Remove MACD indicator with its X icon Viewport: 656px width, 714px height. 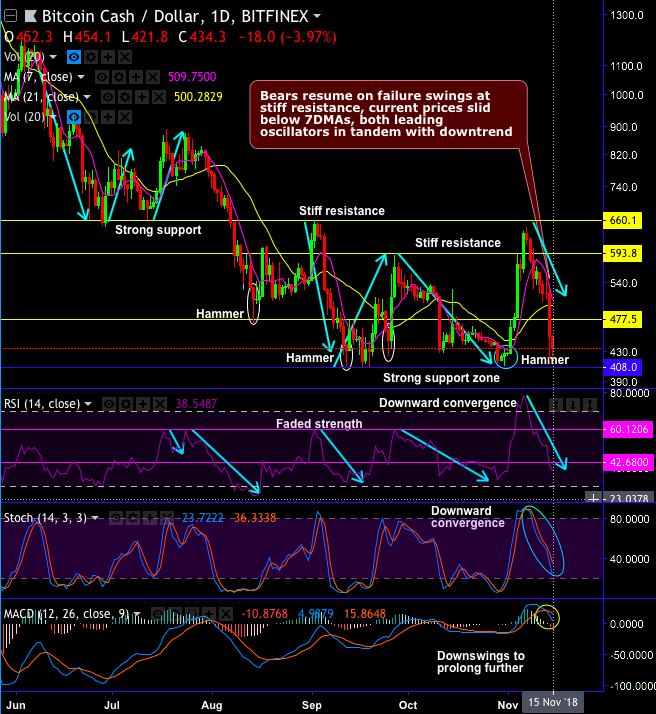click(x=226, y=614)
